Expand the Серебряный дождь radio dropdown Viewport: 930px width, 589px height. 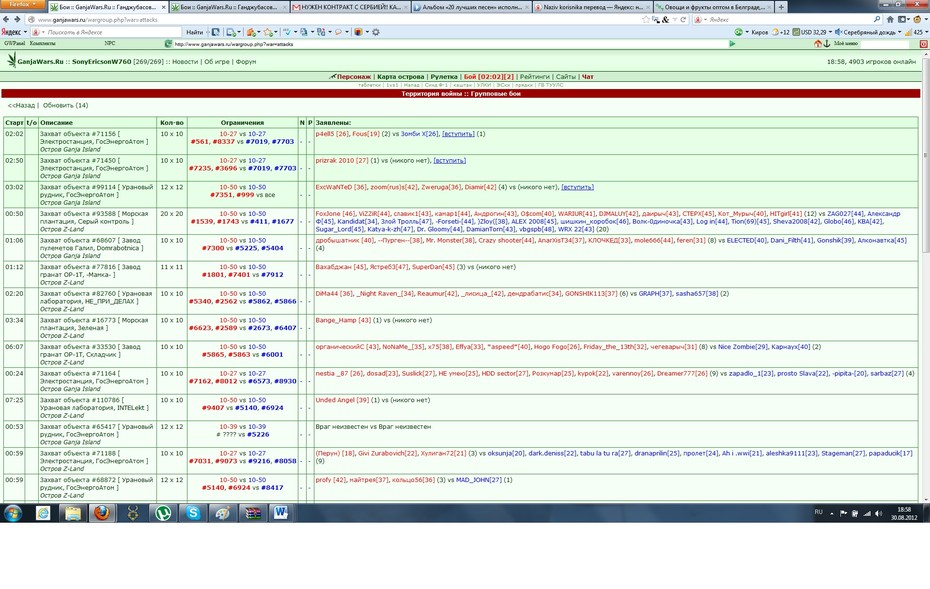tap(900, 32)
